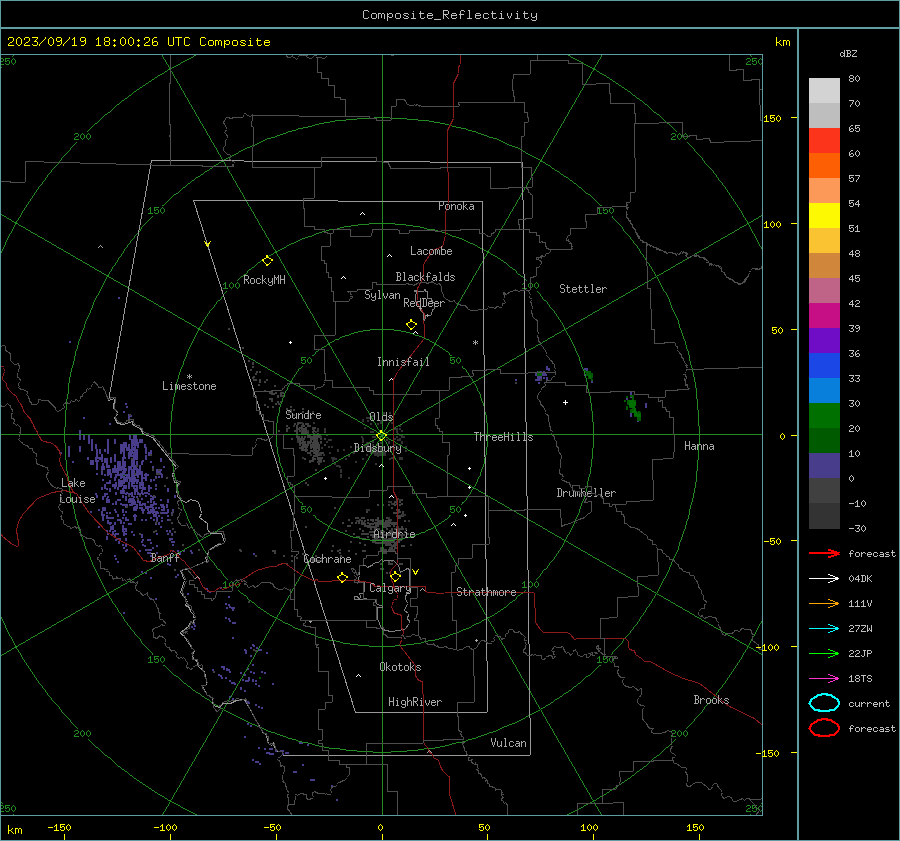Pick the red swatch in dBZ scale
Image resolution: width=900 pixels, height=841 pixels.
[824, 140]
